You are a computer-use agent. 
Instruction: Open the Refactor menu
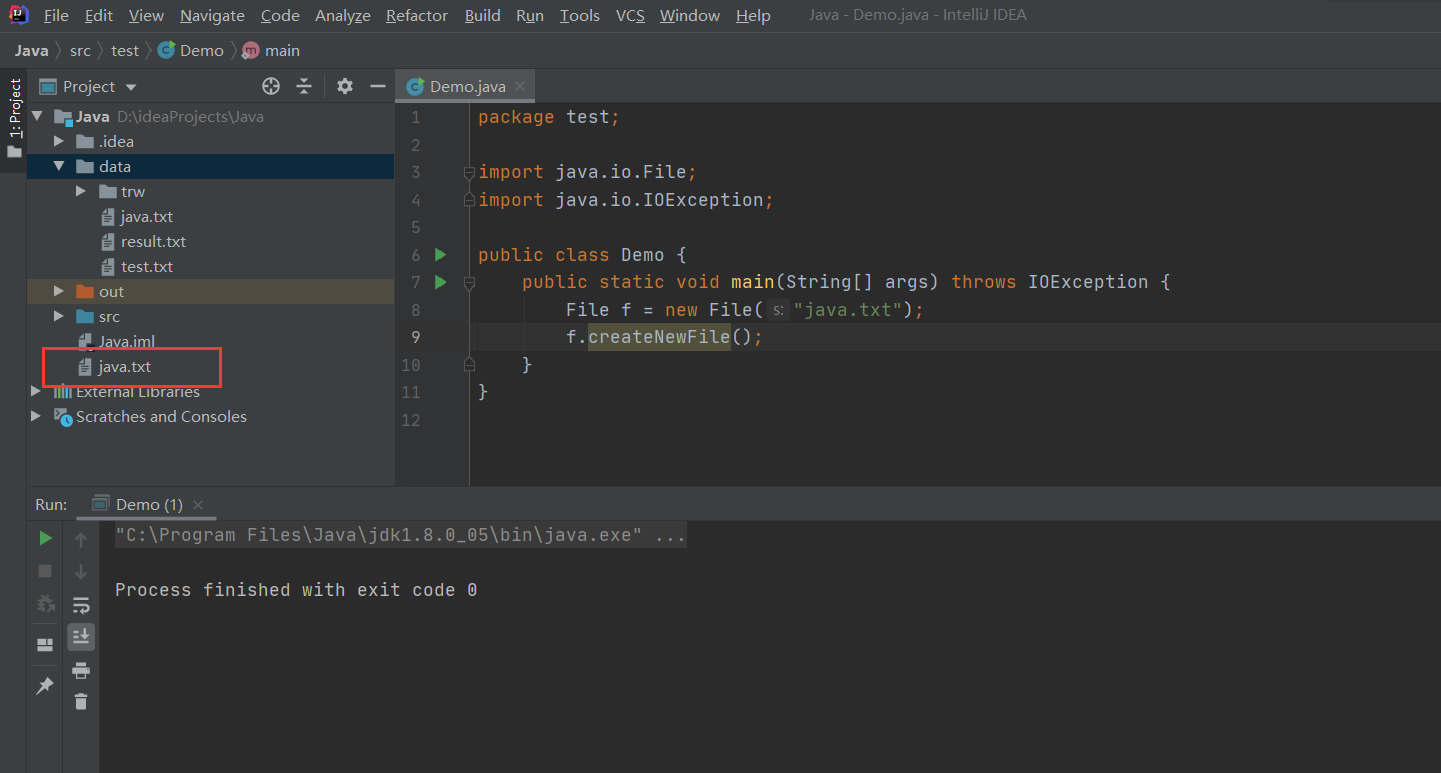(x=418, y=16)
